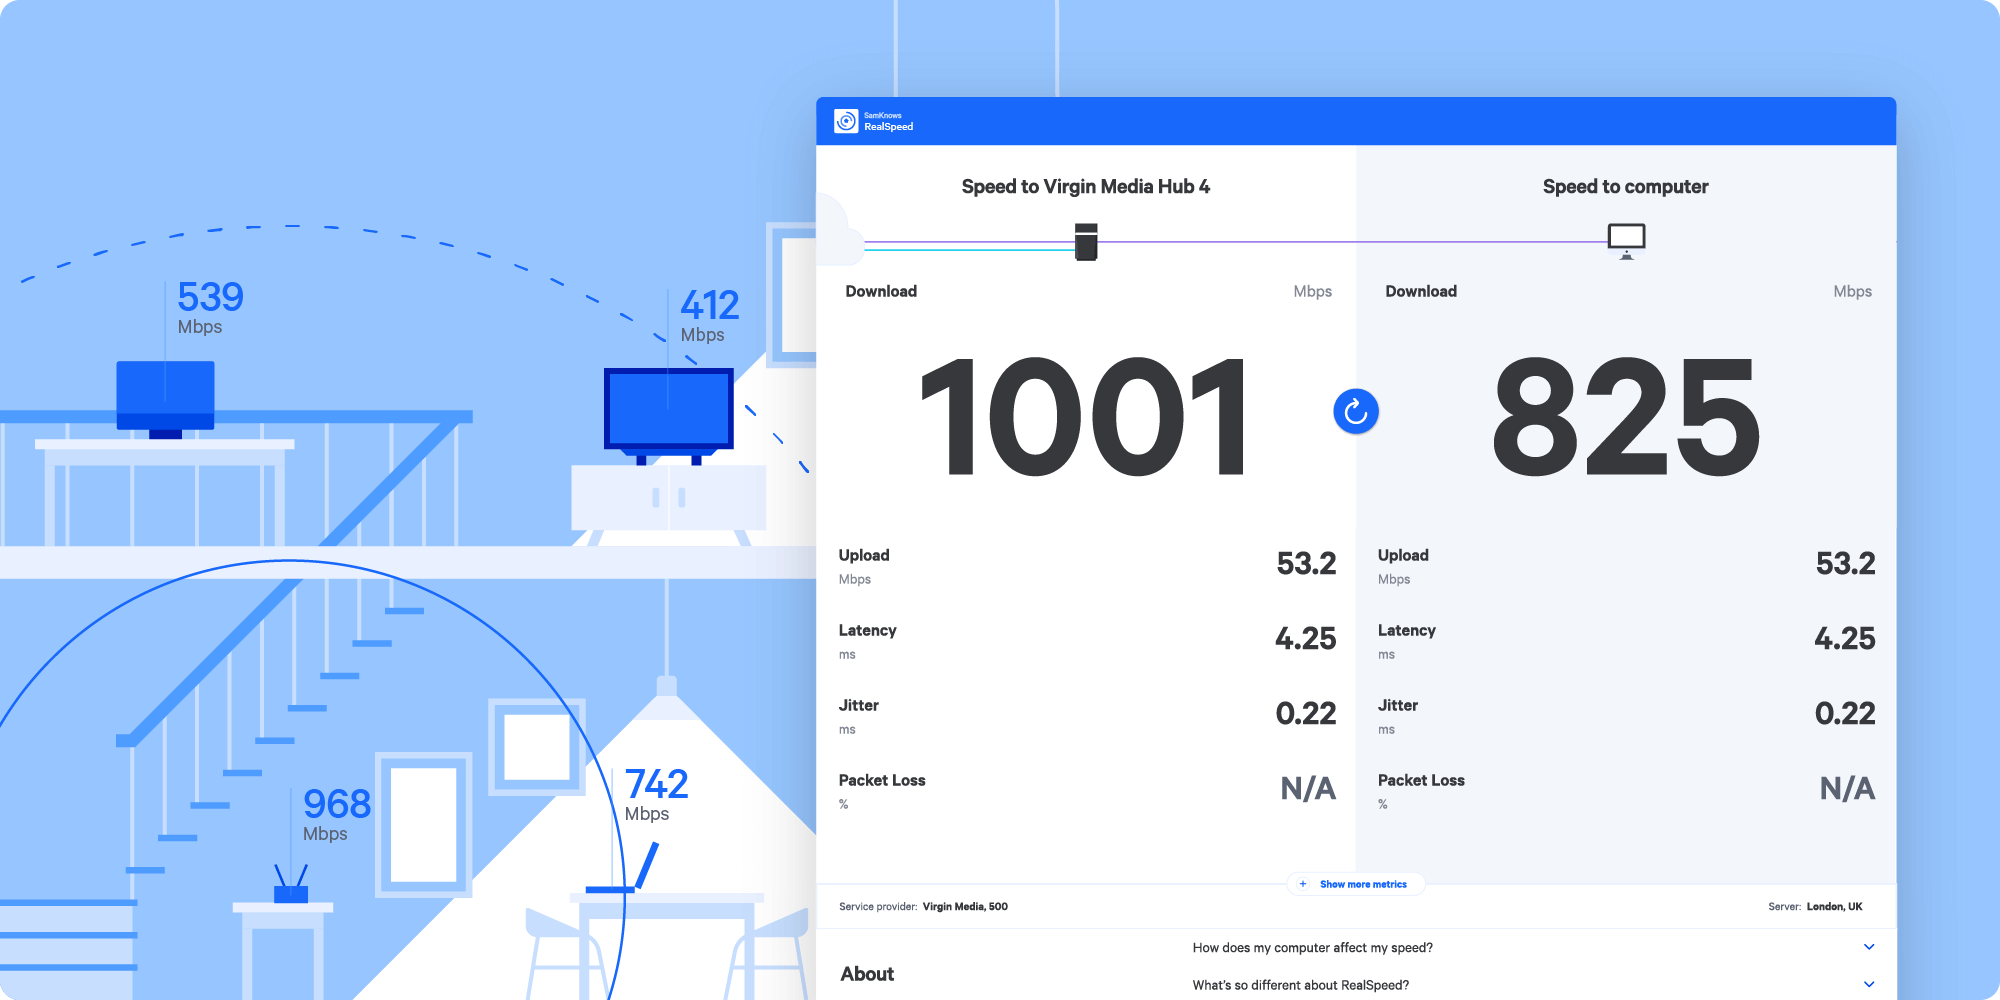Screen dimensions: 2000x1000
Task: Click the plus icon beside Show more metrics
Action: click(1303, 884)
